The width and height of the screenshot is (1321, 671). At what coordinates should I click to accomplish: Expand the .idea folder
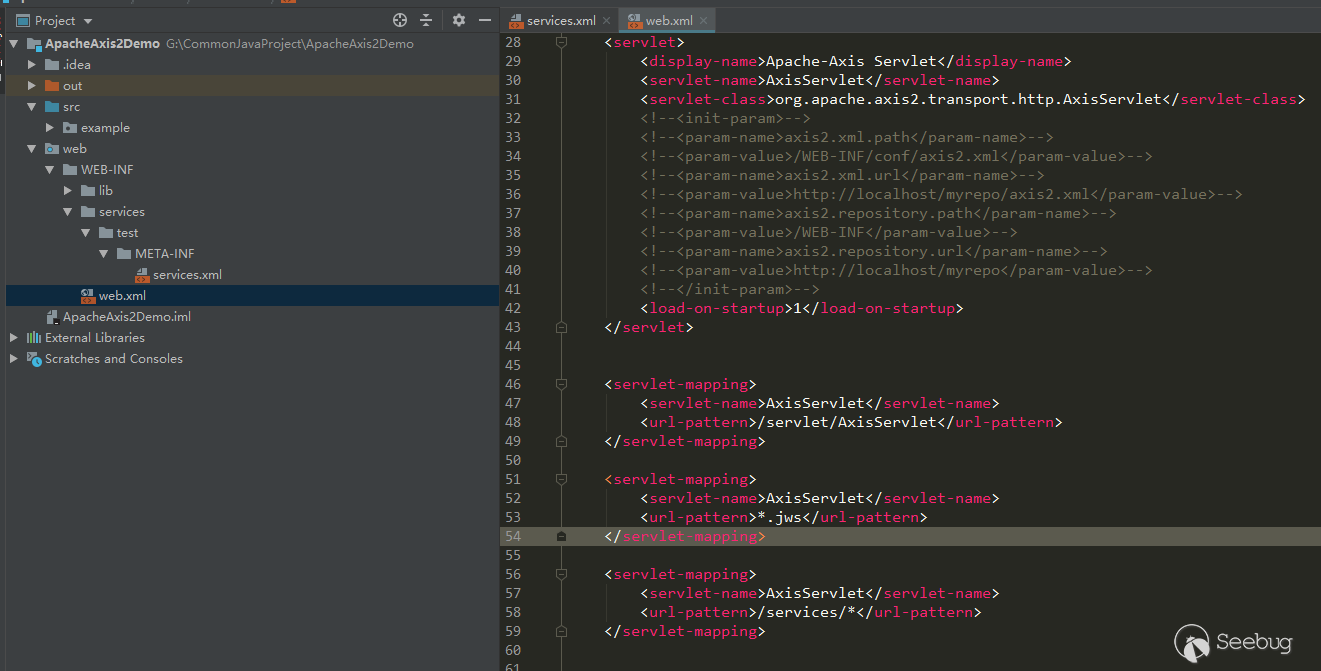pyautogui.click(x=32, y=65)
